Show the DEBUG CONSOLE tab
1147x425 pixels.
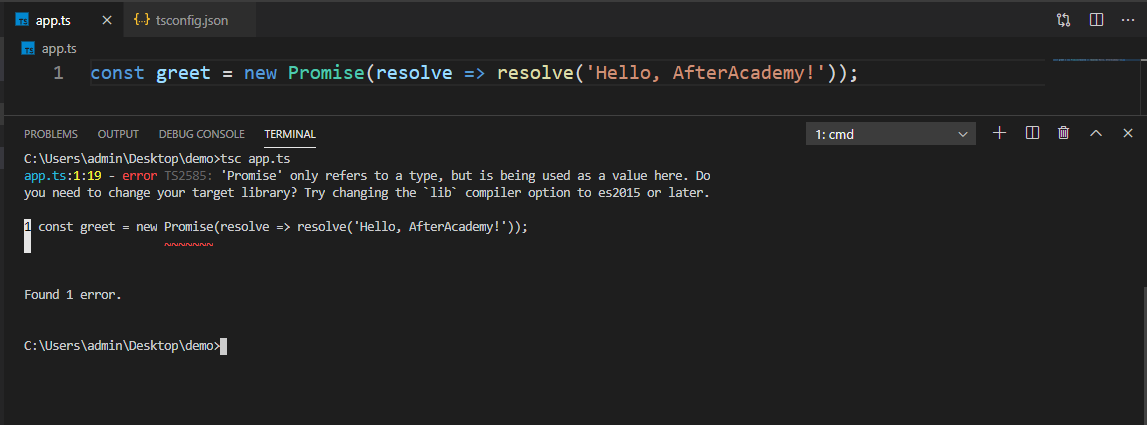click(x=201, y=134)
